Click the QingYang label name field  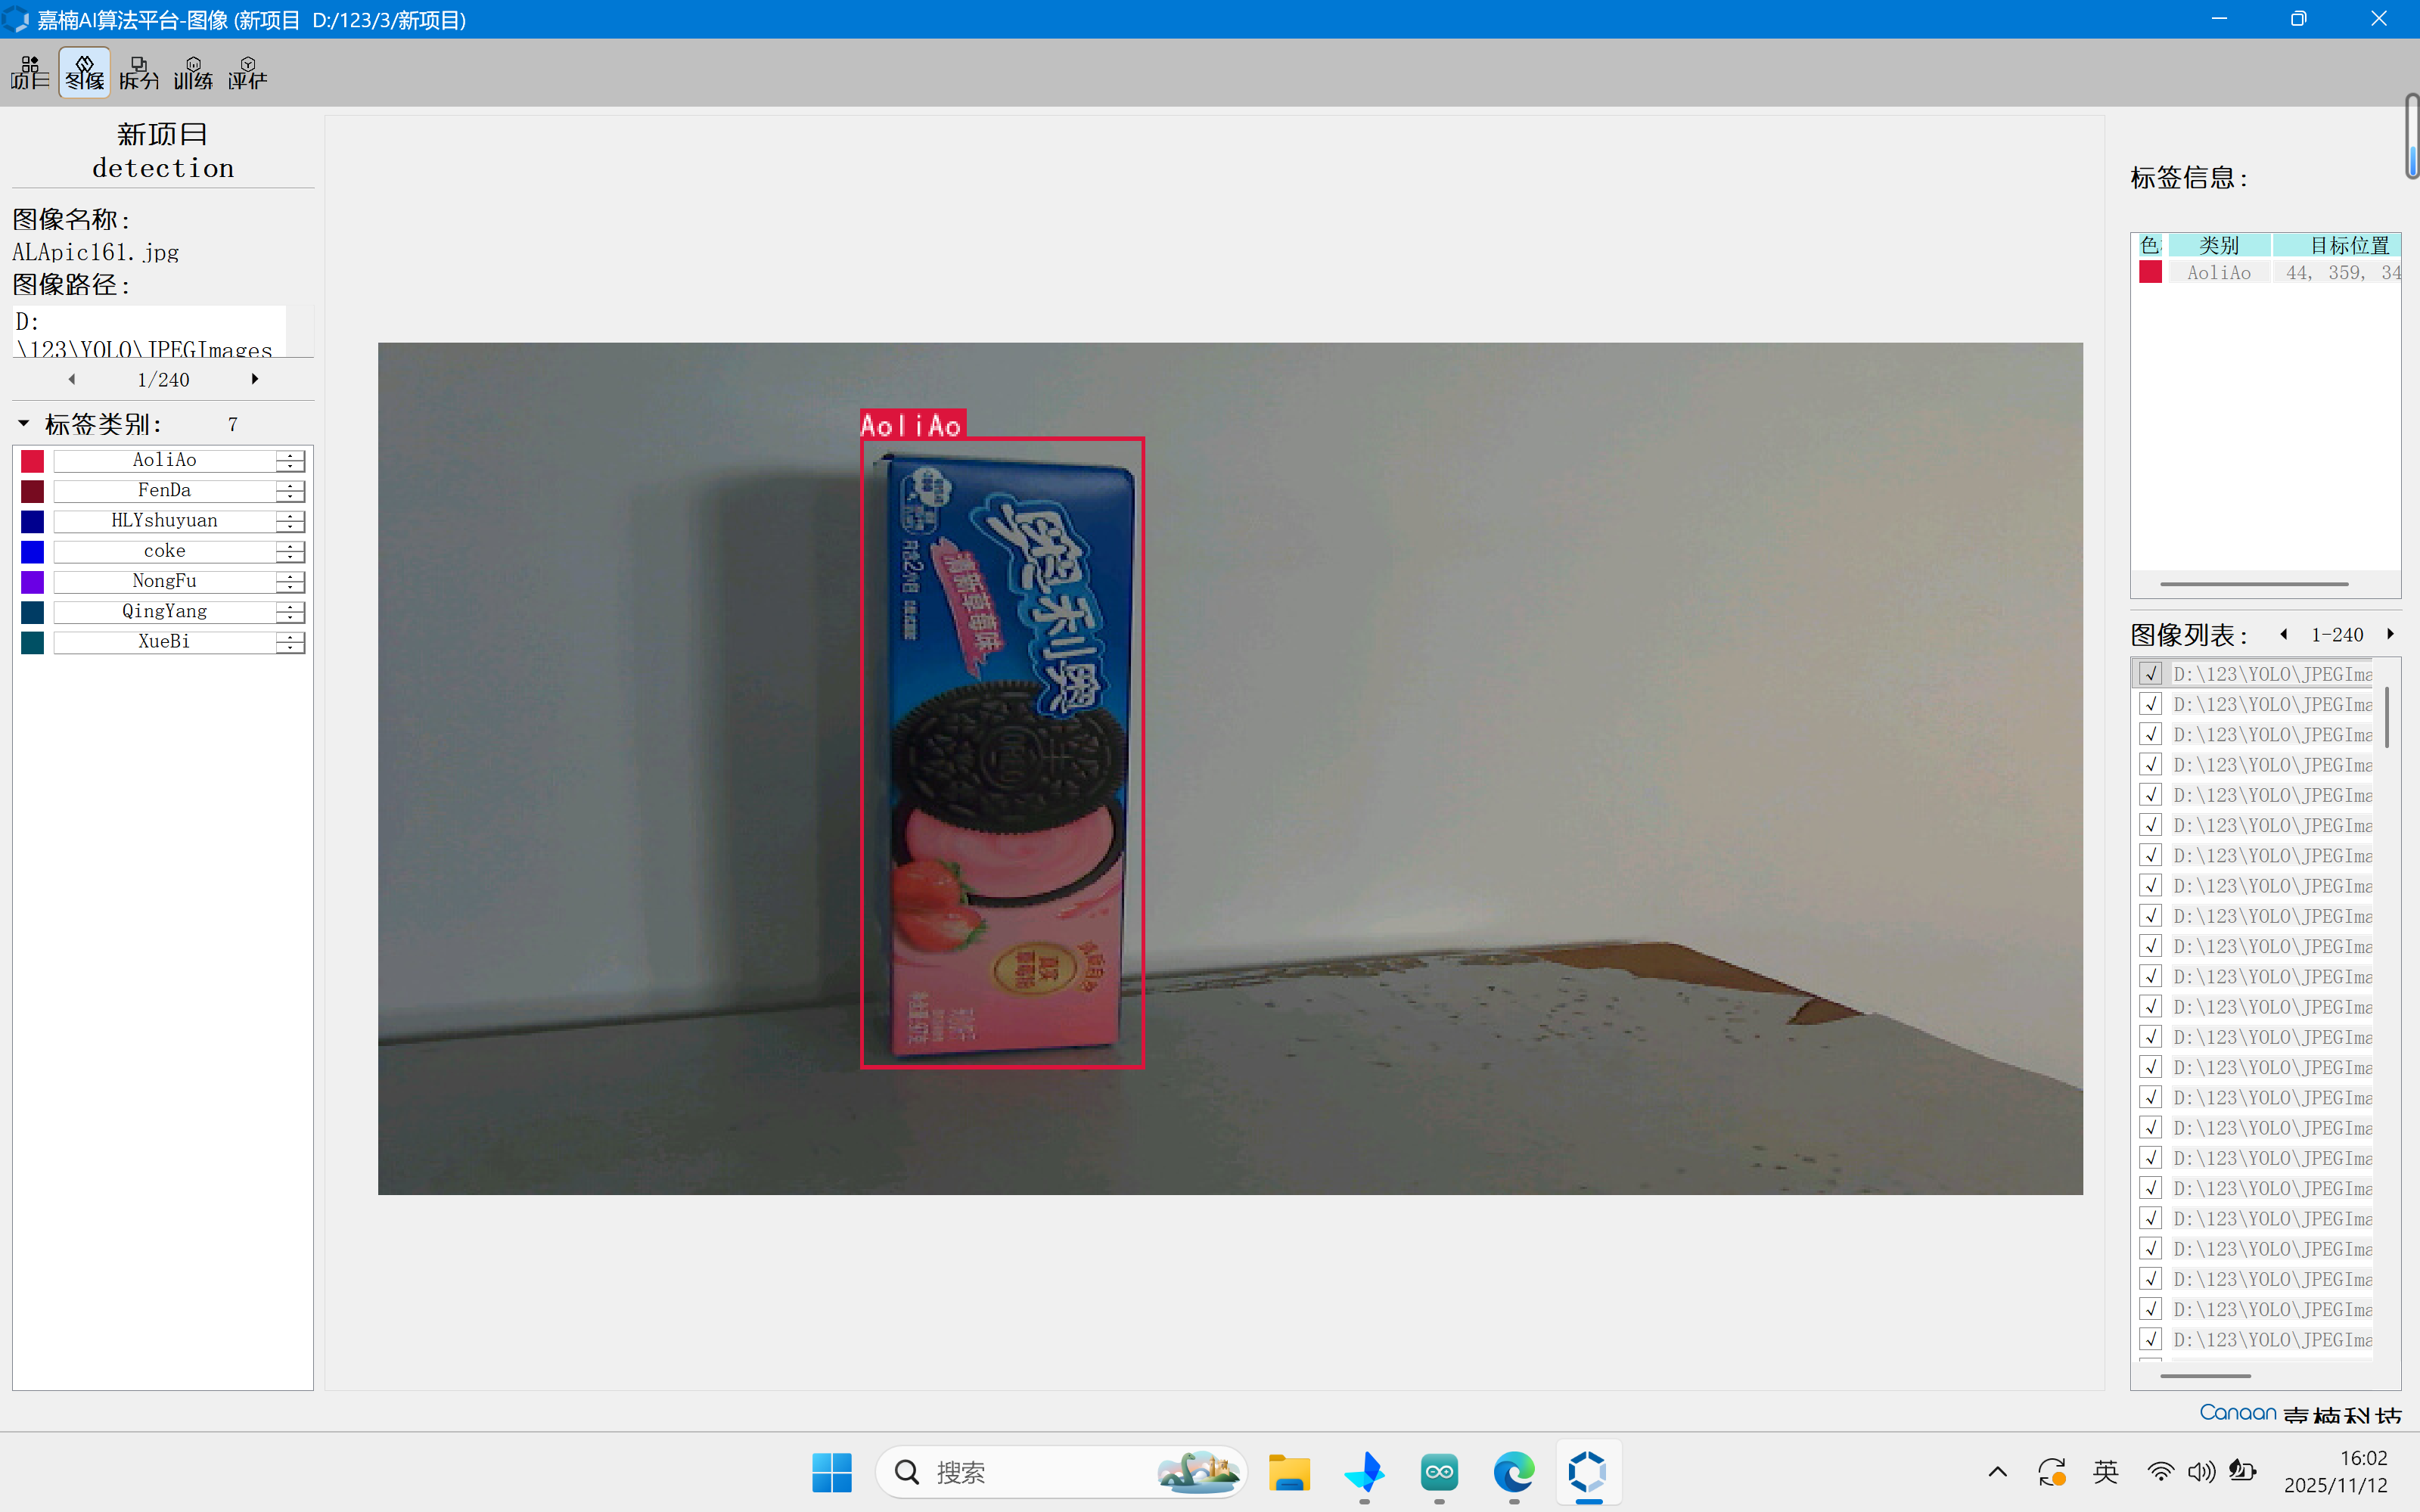pyautogui.click(x=165, y=611)
